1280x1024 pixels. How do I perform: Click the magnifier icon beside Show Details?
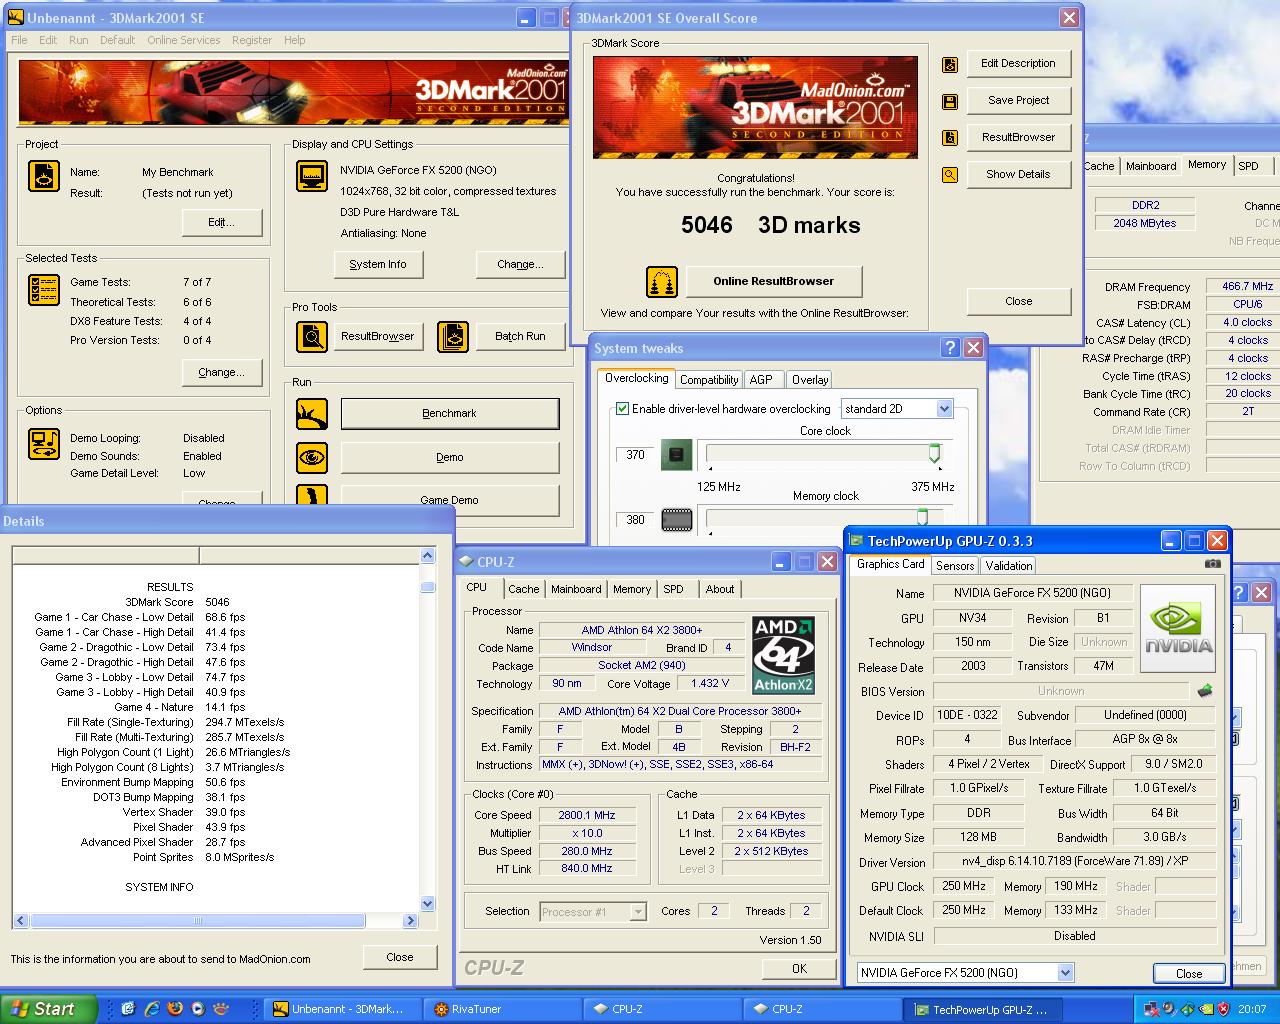pyautogui.click(x=950, y=175)
